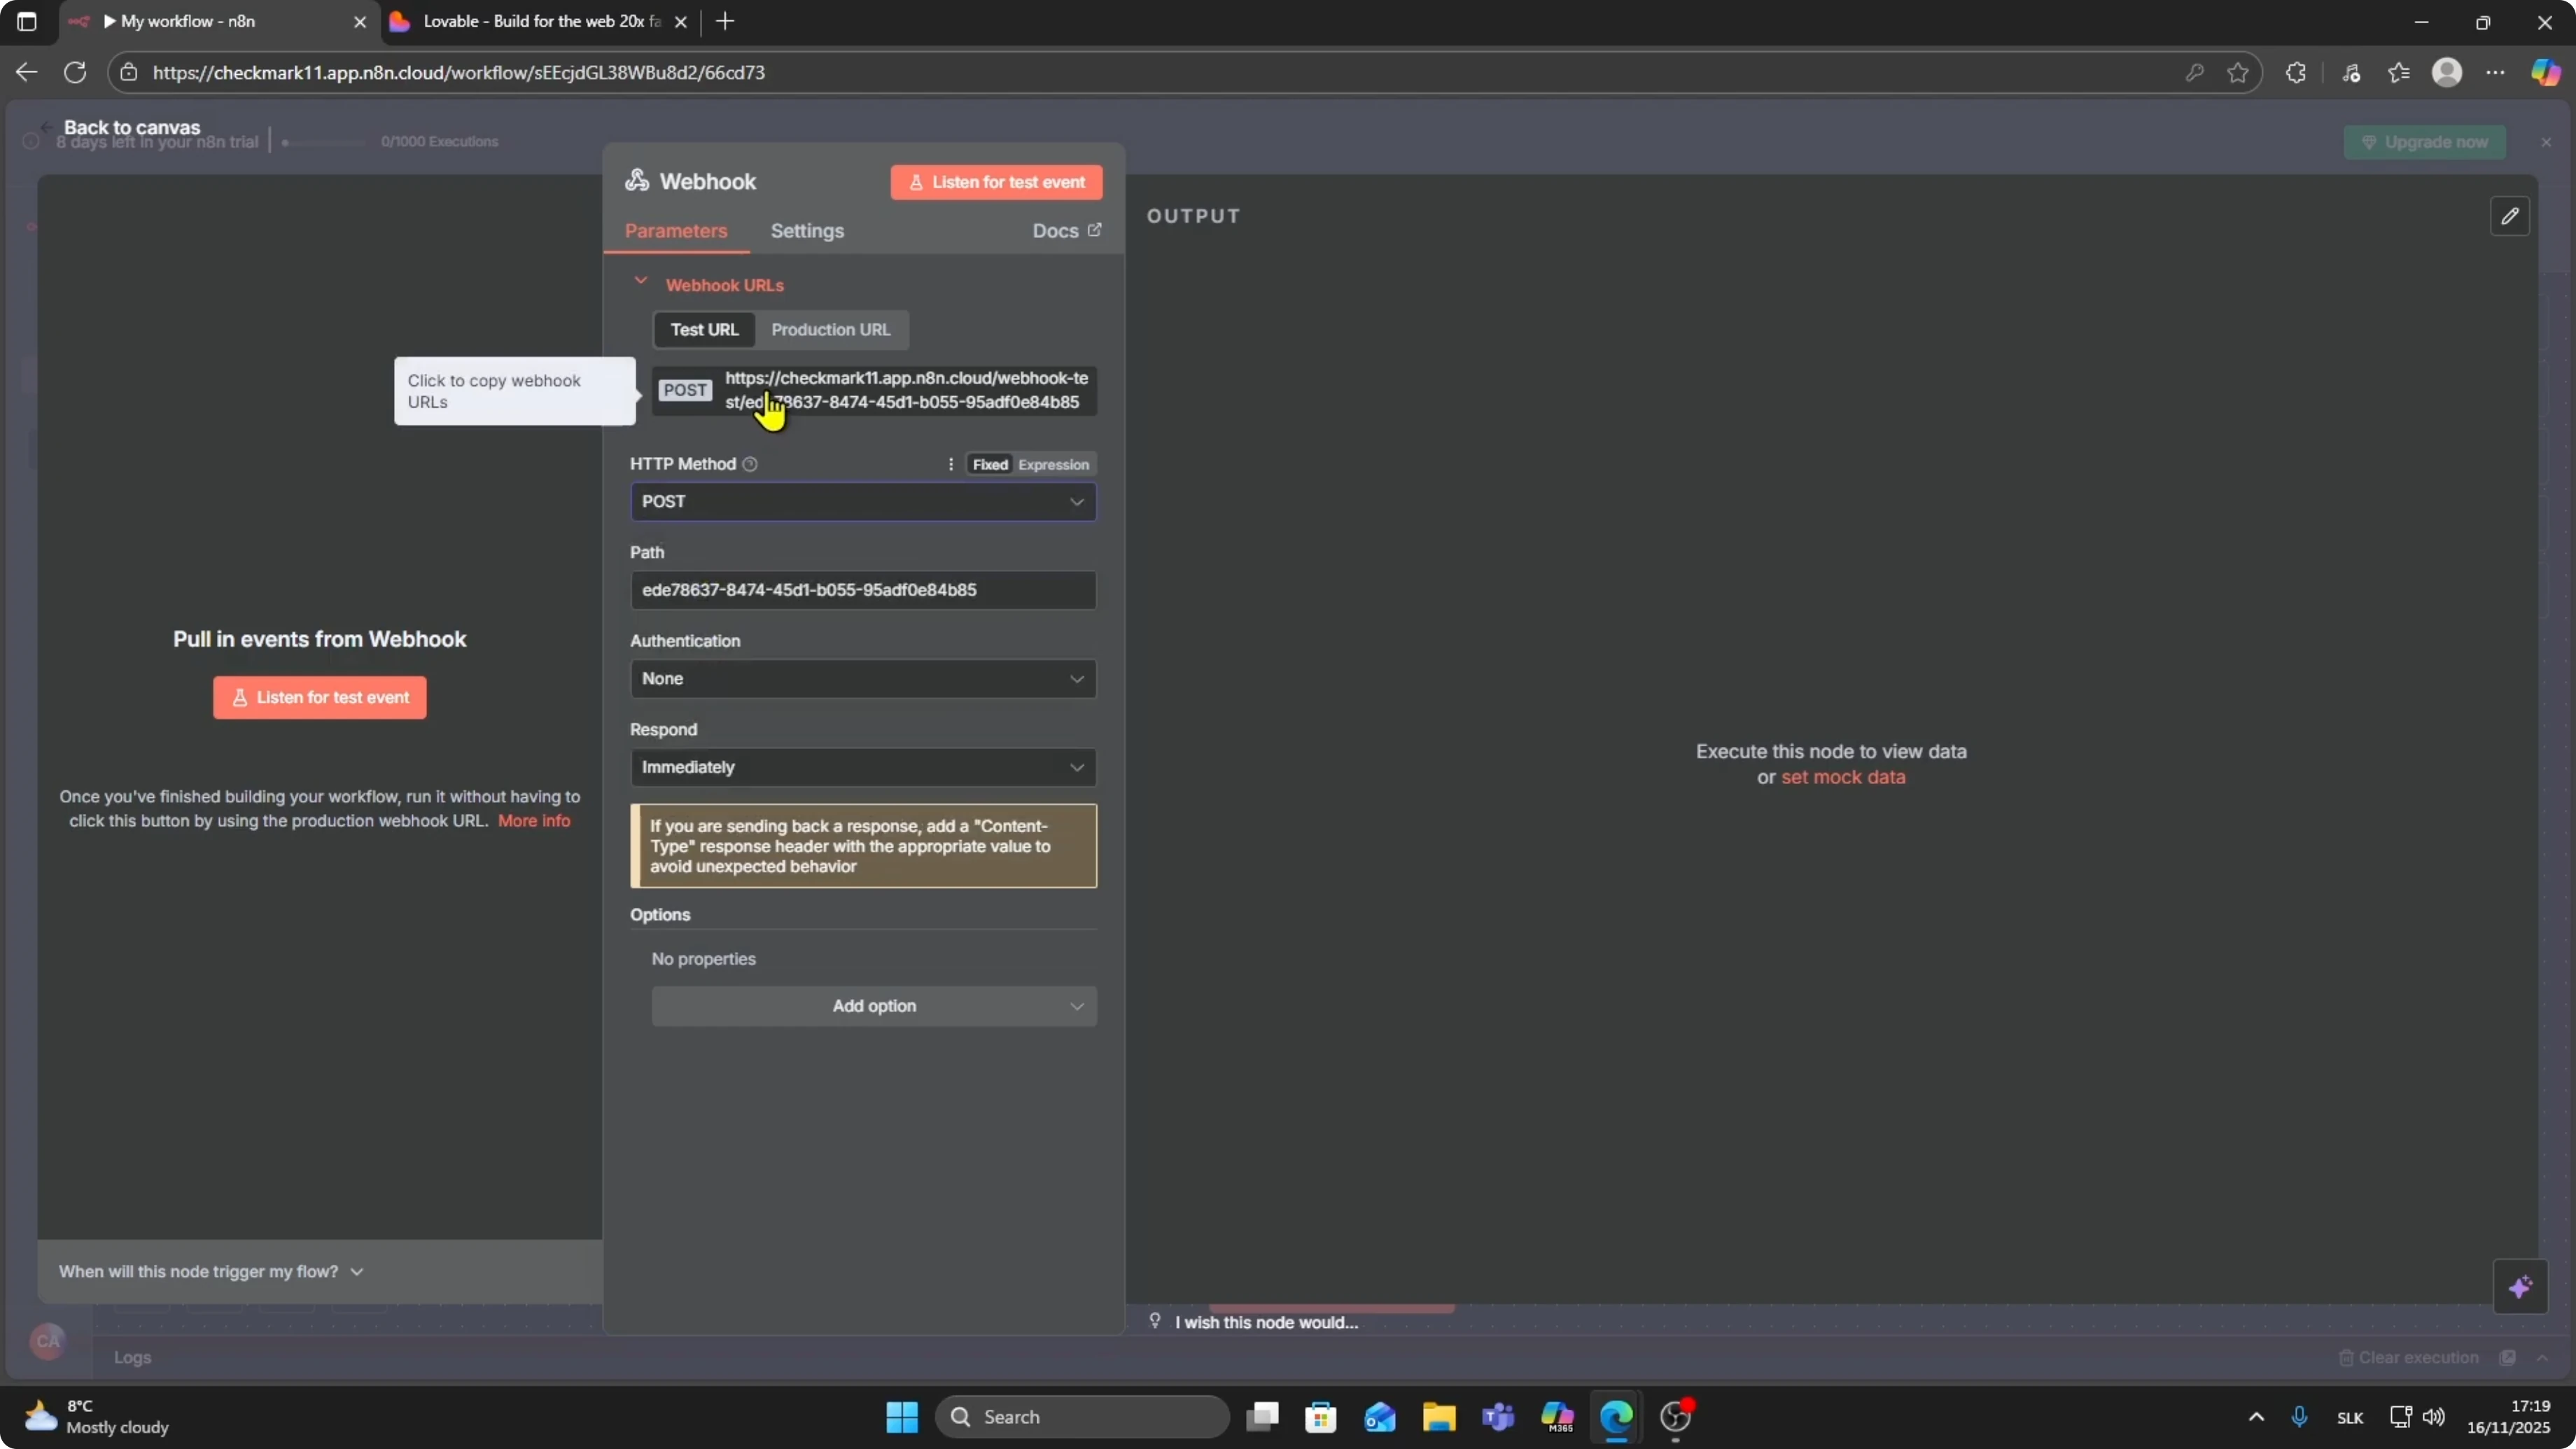Click the POST badge next to webhook URL

tap(685, 390)
